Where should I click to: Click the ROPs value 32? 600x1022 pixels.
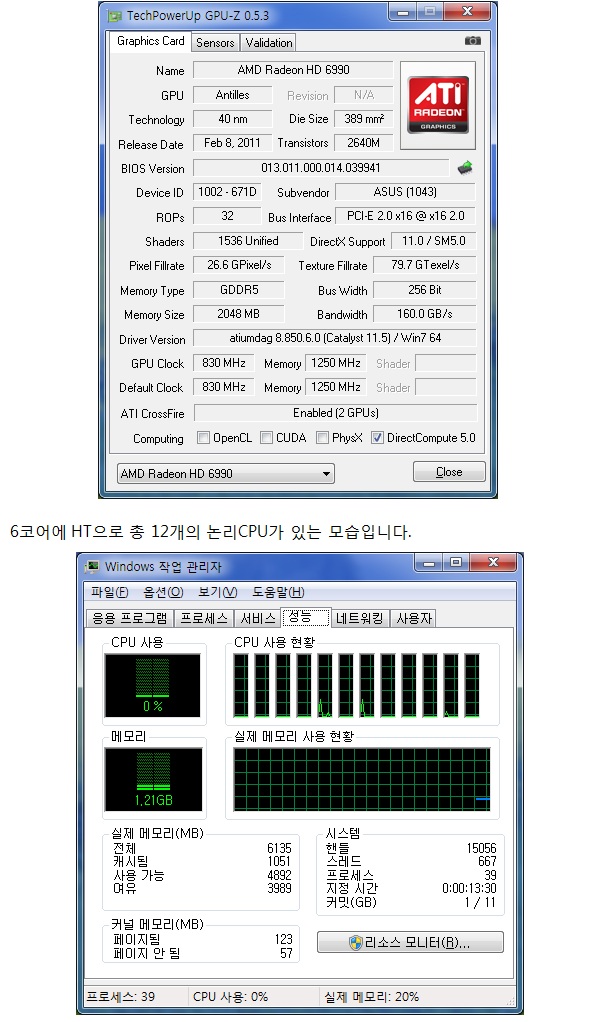[227, 216]
